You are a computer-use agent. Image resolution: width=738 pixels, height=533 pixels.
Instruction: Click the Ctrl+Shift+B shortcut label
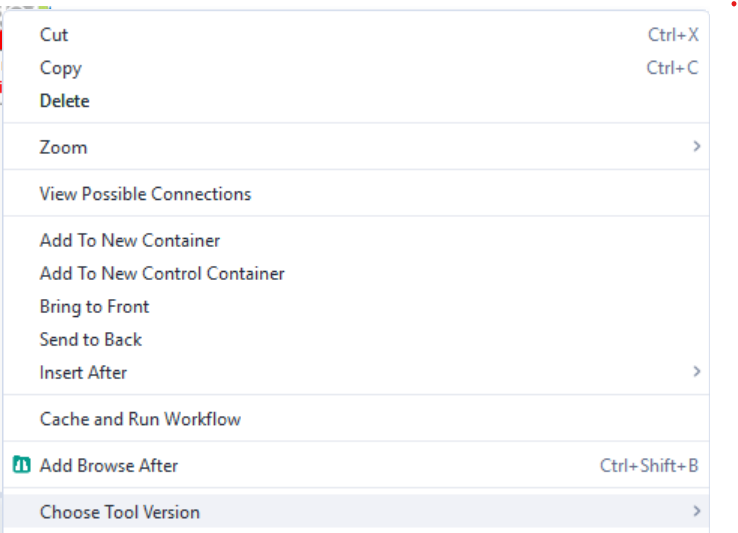[649, 465]
